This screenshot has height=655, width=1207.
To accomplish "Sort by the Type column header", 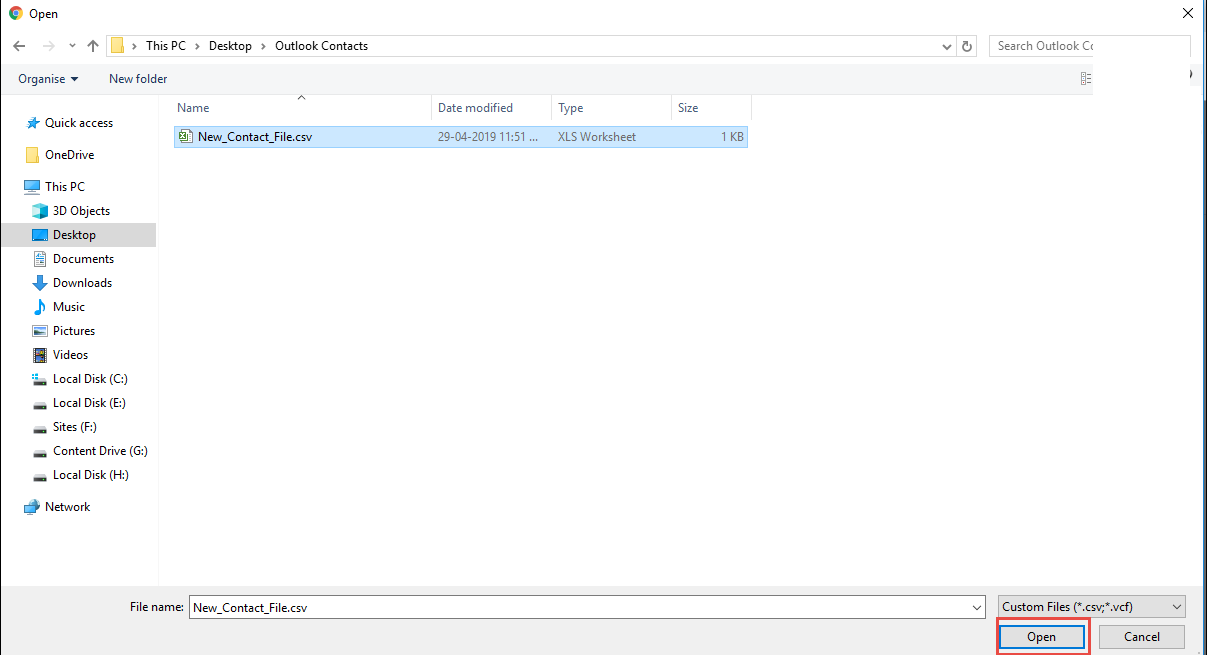I will click(612, 108).
